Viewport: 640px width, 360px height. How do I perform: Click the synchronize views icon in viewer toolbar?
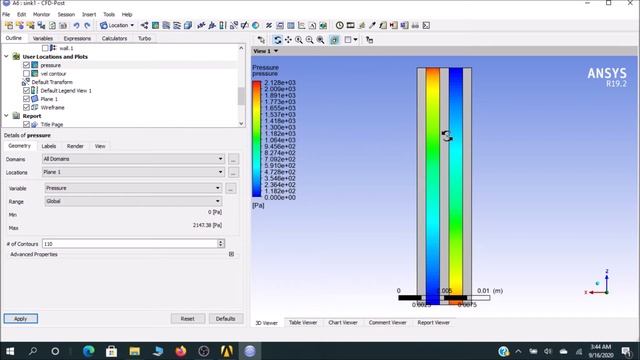(x=369, y=40)
